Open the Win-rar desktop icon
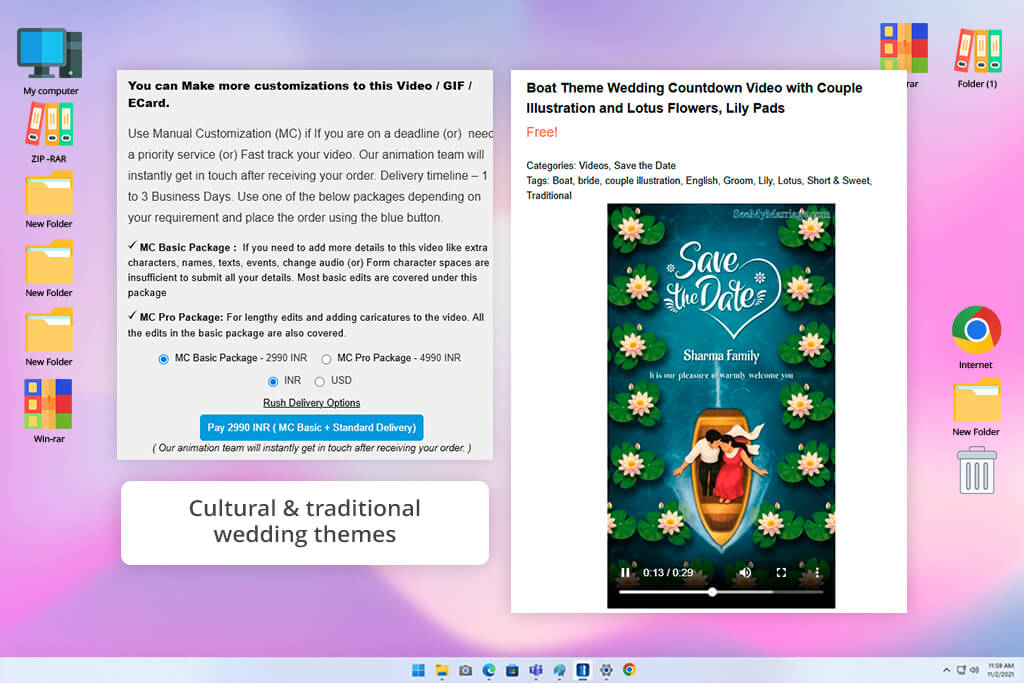The height and width of the screenshot is (683, 1024). pyautogui.click(x=49, y=411)
